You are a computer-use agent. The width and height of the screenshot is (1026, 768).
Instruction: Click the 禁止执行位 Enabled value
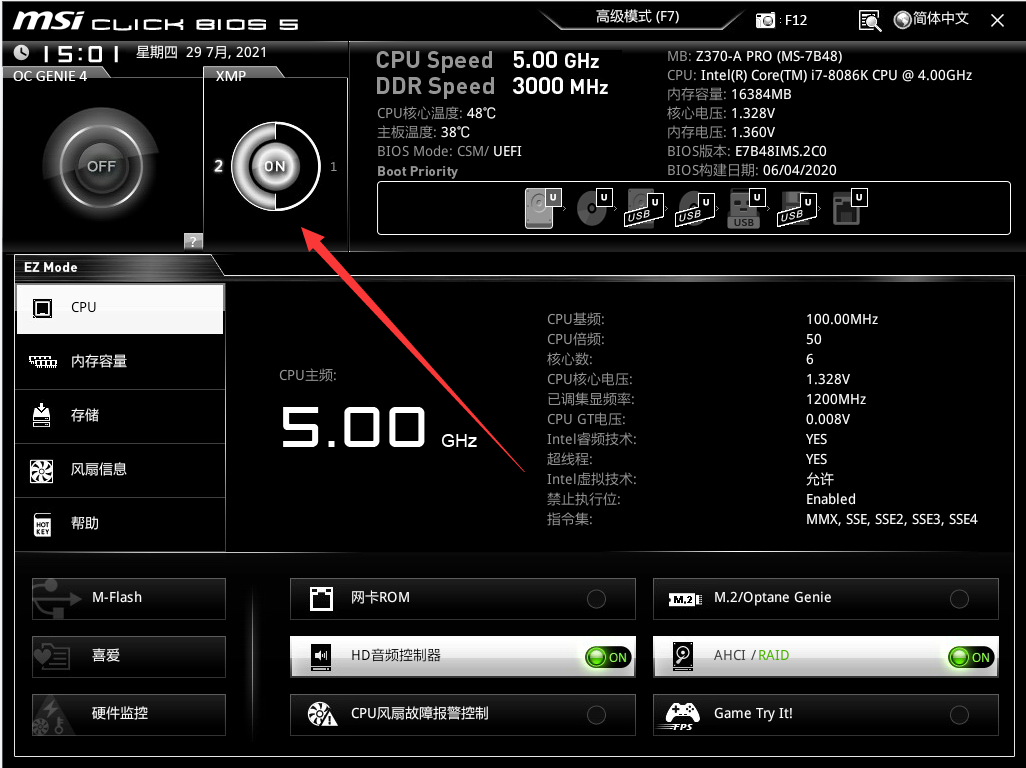pos(830,499)
